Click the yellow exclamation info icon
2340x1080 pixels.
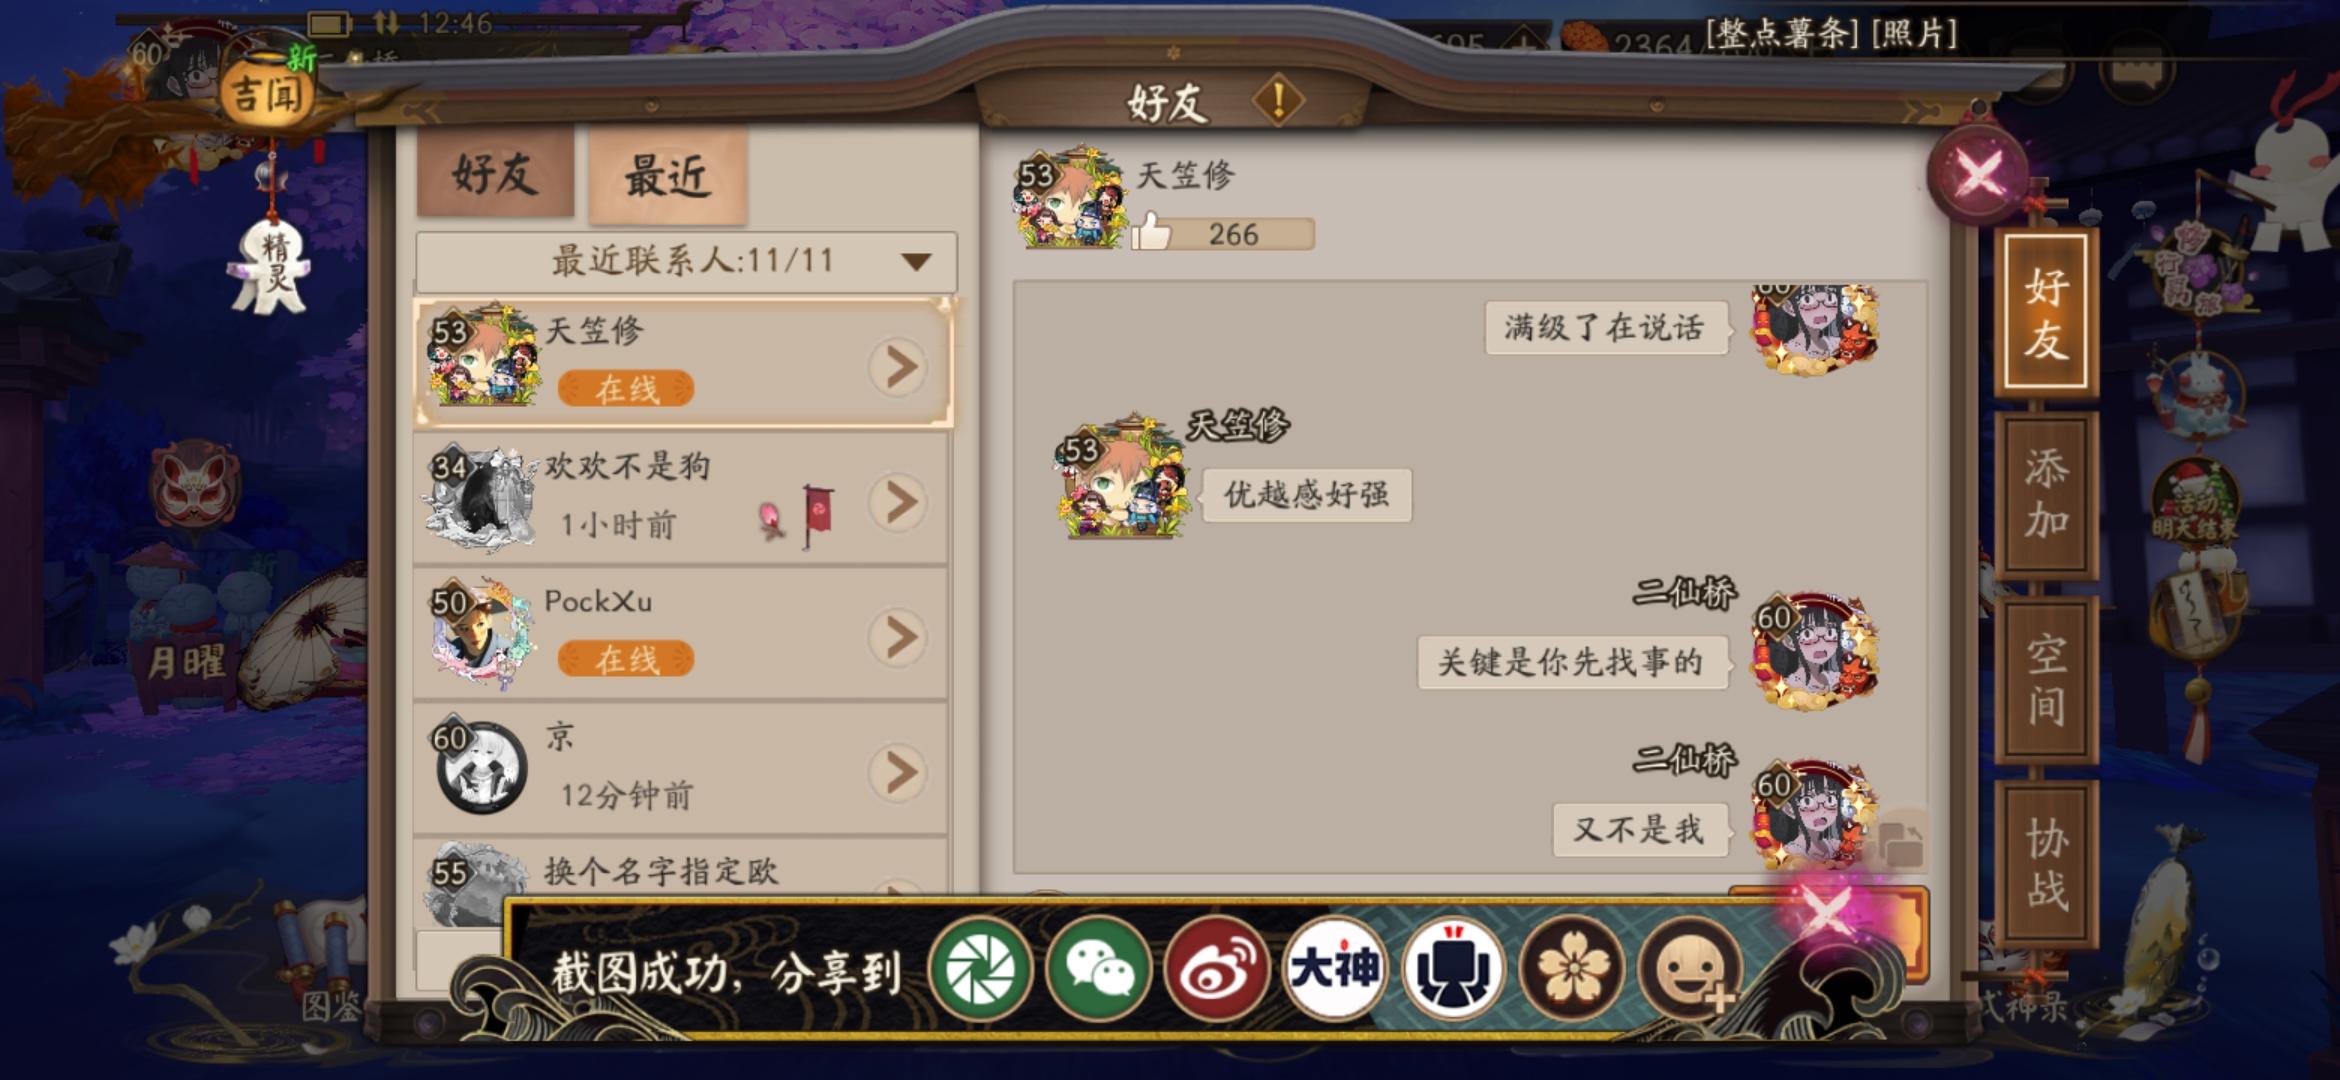click(x=1277, y=100)
